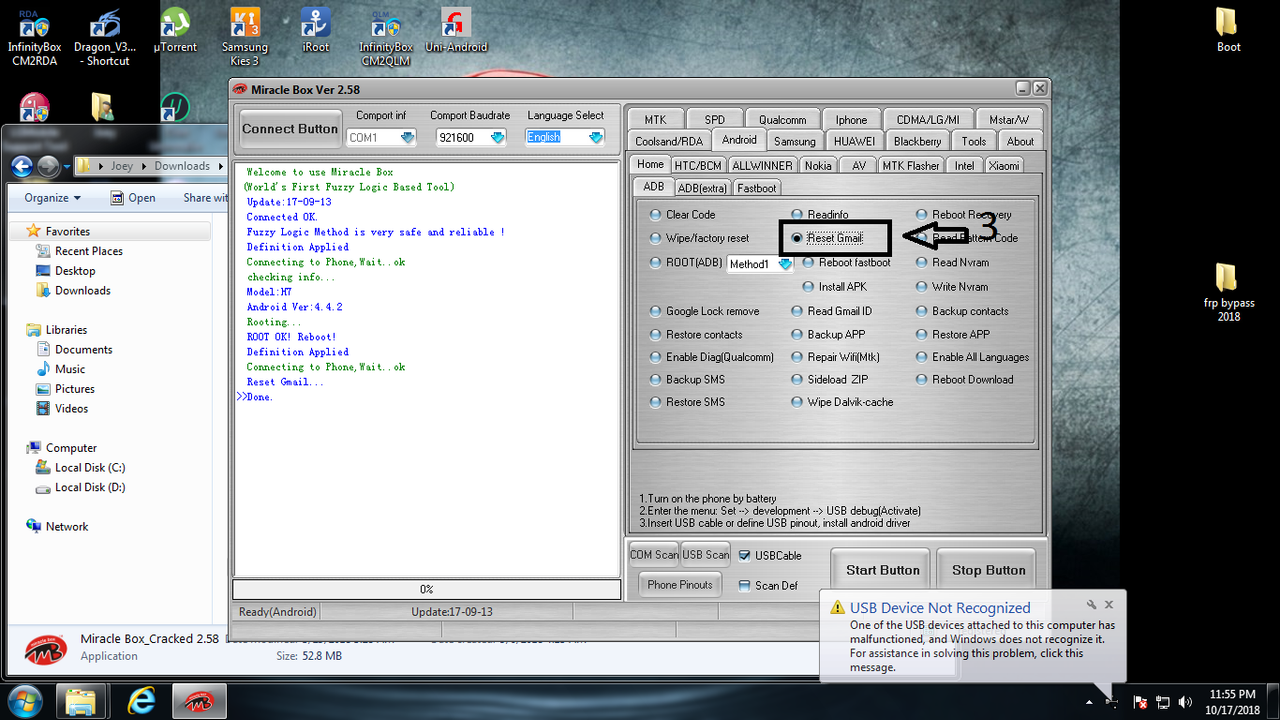Click the Explorer back navigation arrow
This screenshot has width=1280, height=720.
pos(22,166)
